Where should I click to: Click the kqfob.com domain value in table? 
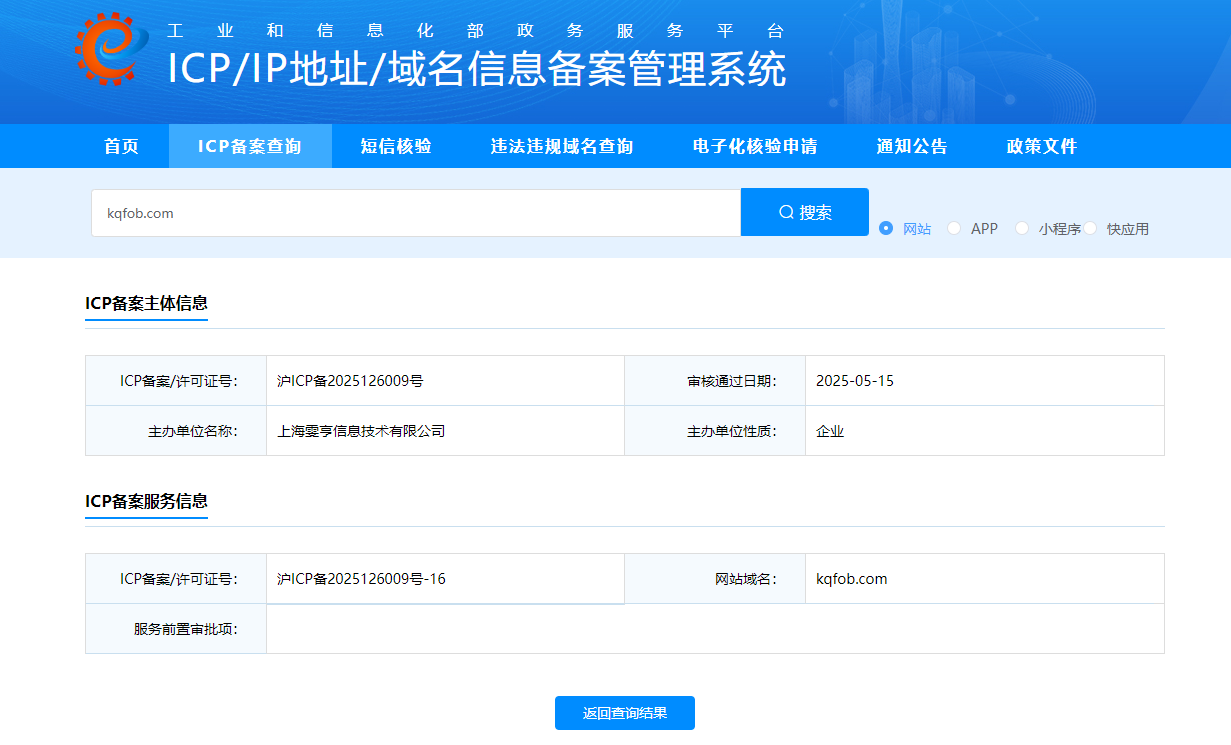click(x=852, y=579)
